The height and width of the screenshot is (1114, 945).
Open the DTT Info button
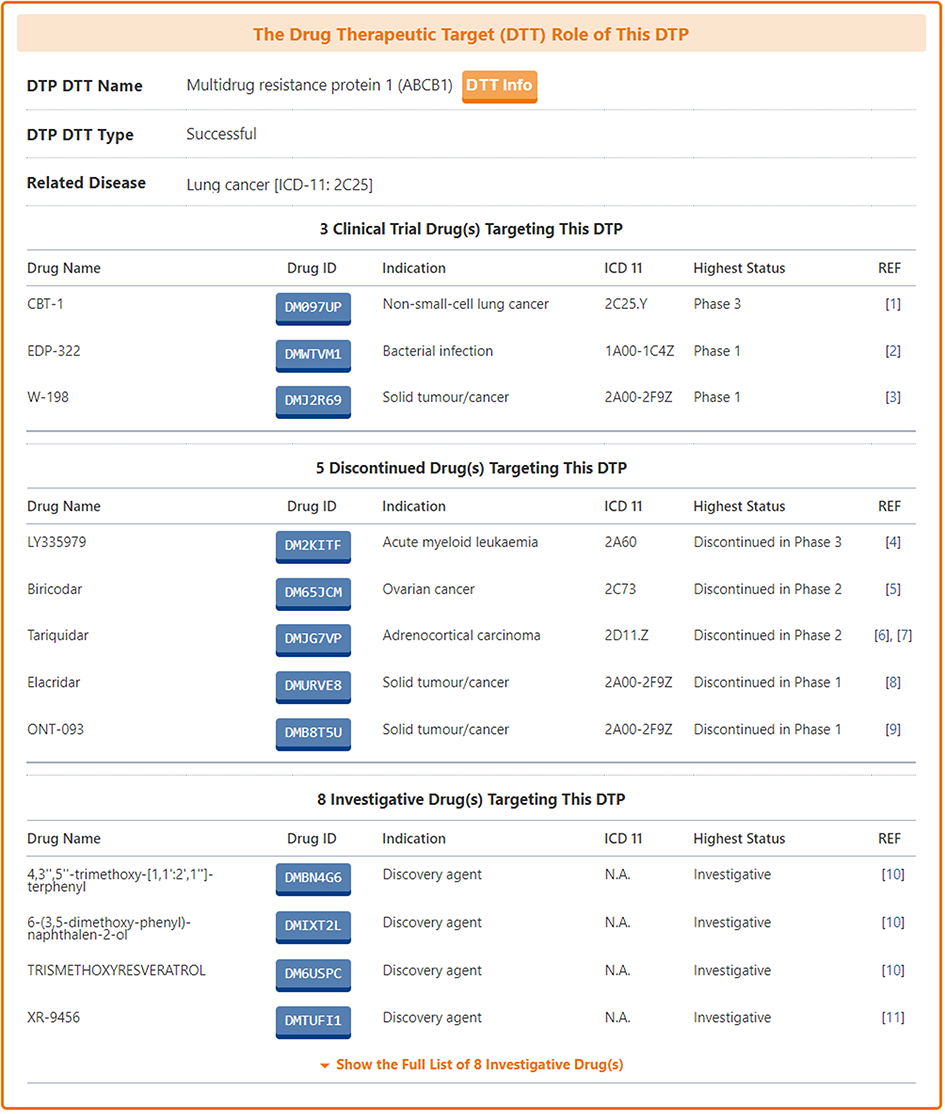[x=499, y=86]
